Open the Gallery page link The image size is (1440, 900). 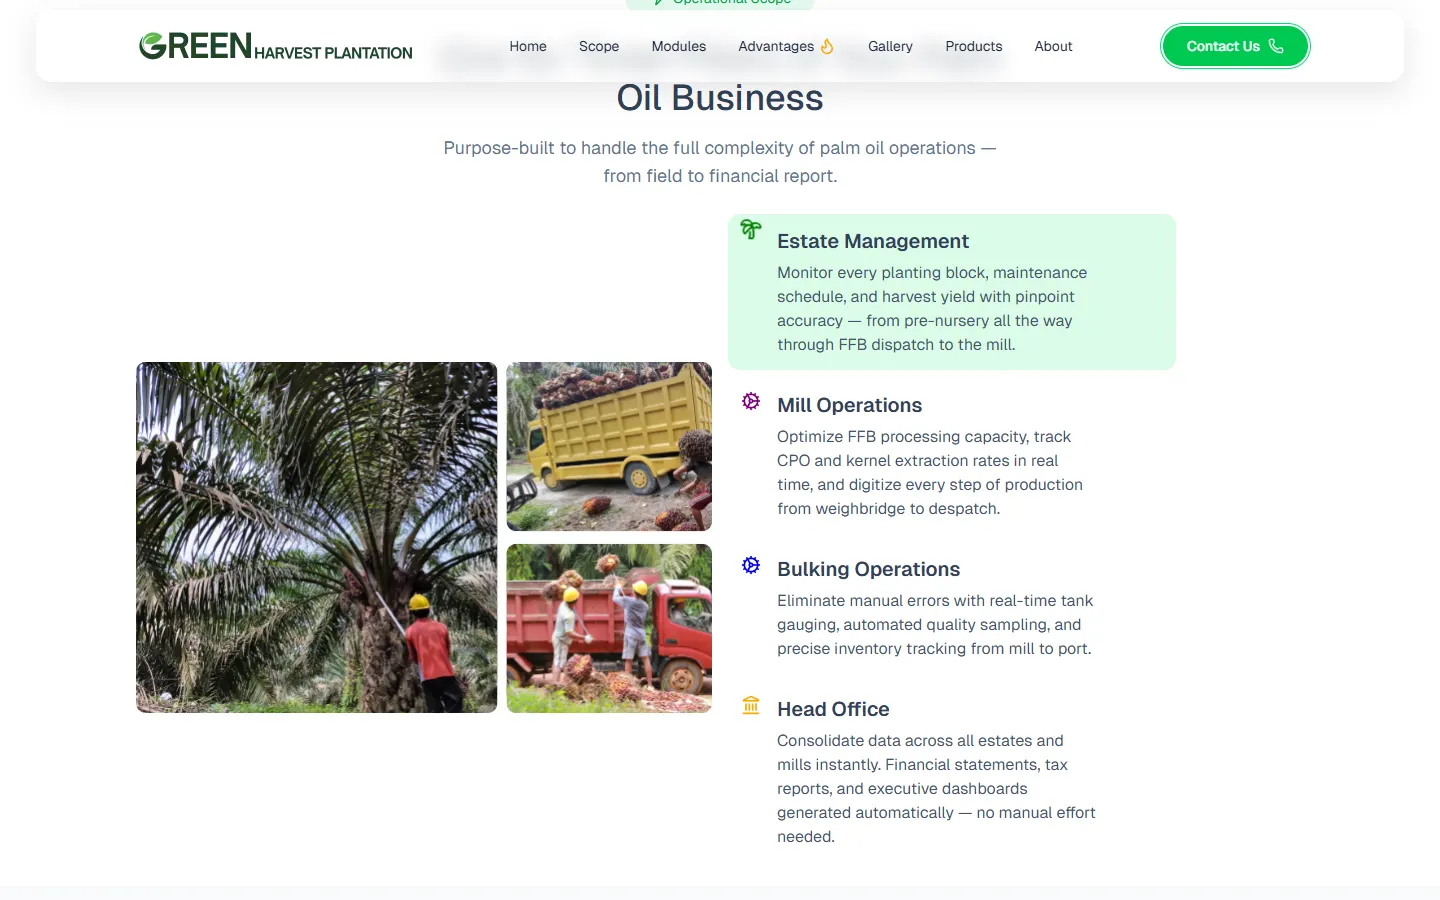(x=890, y=46)
